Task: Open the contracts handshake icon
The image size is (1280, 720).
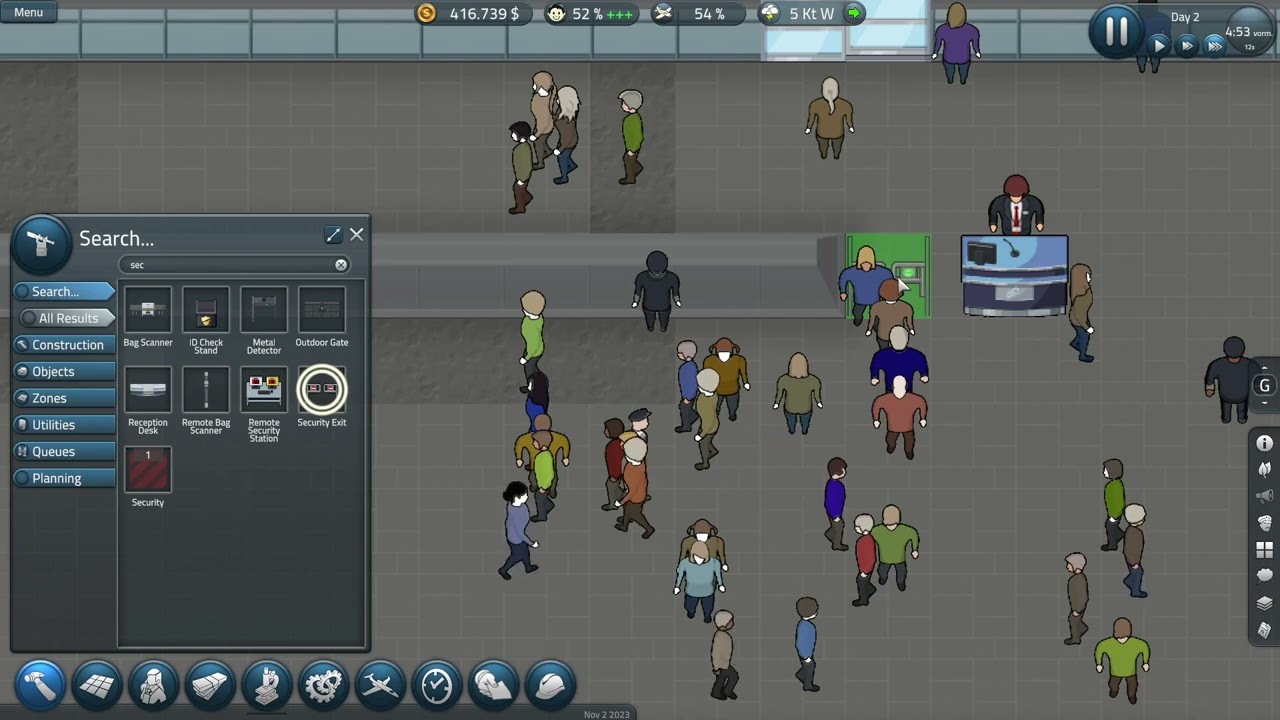Action: [493, 685]
